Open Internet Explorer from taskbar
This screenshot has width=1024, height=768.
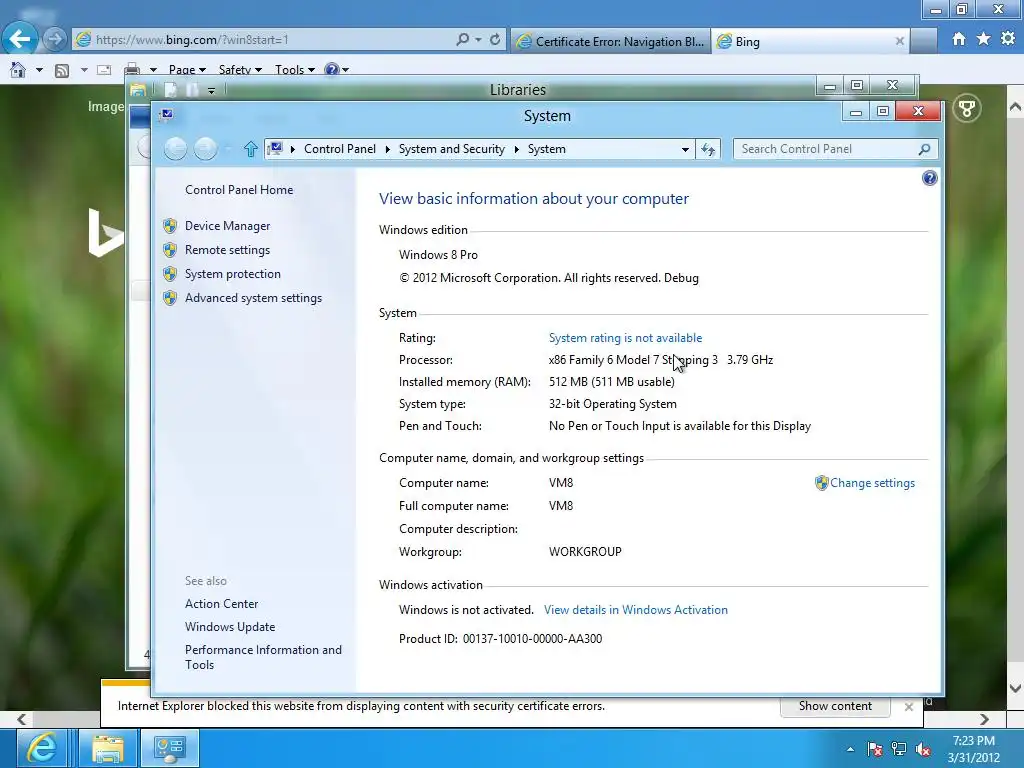(42, 748)
